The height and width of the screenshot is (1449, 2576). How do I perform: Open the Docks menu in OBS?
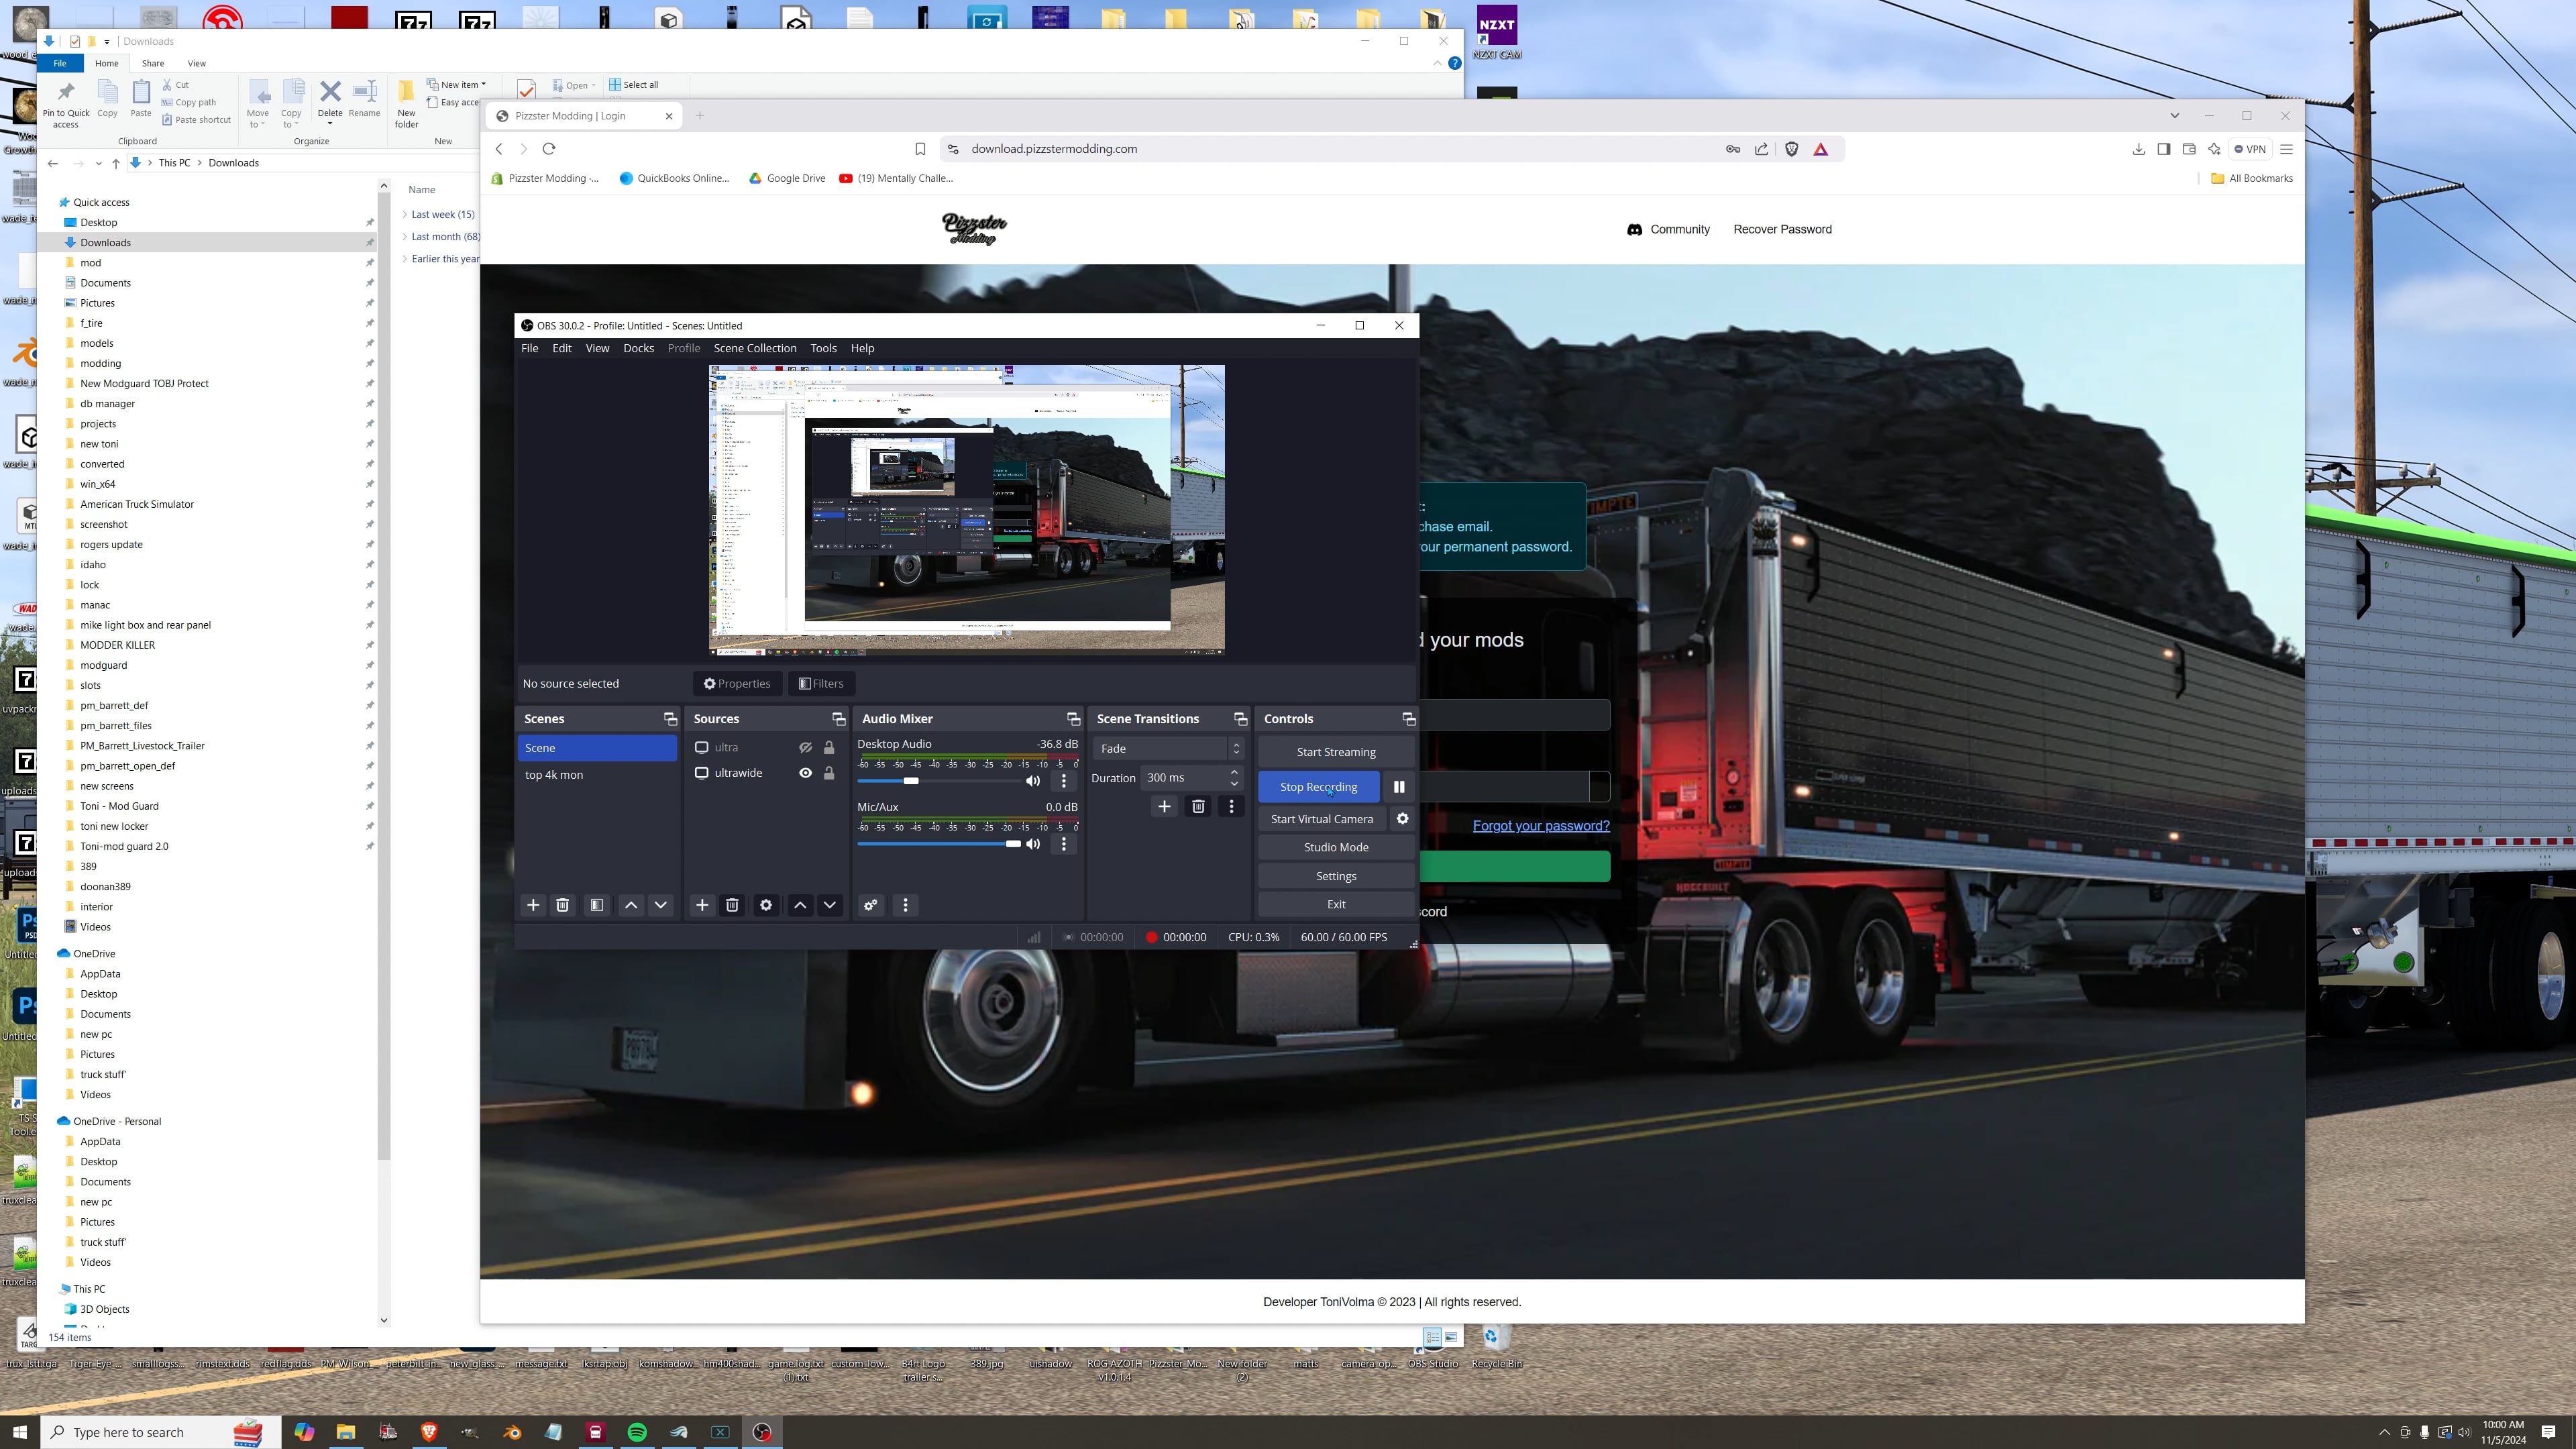coord(639,348)
